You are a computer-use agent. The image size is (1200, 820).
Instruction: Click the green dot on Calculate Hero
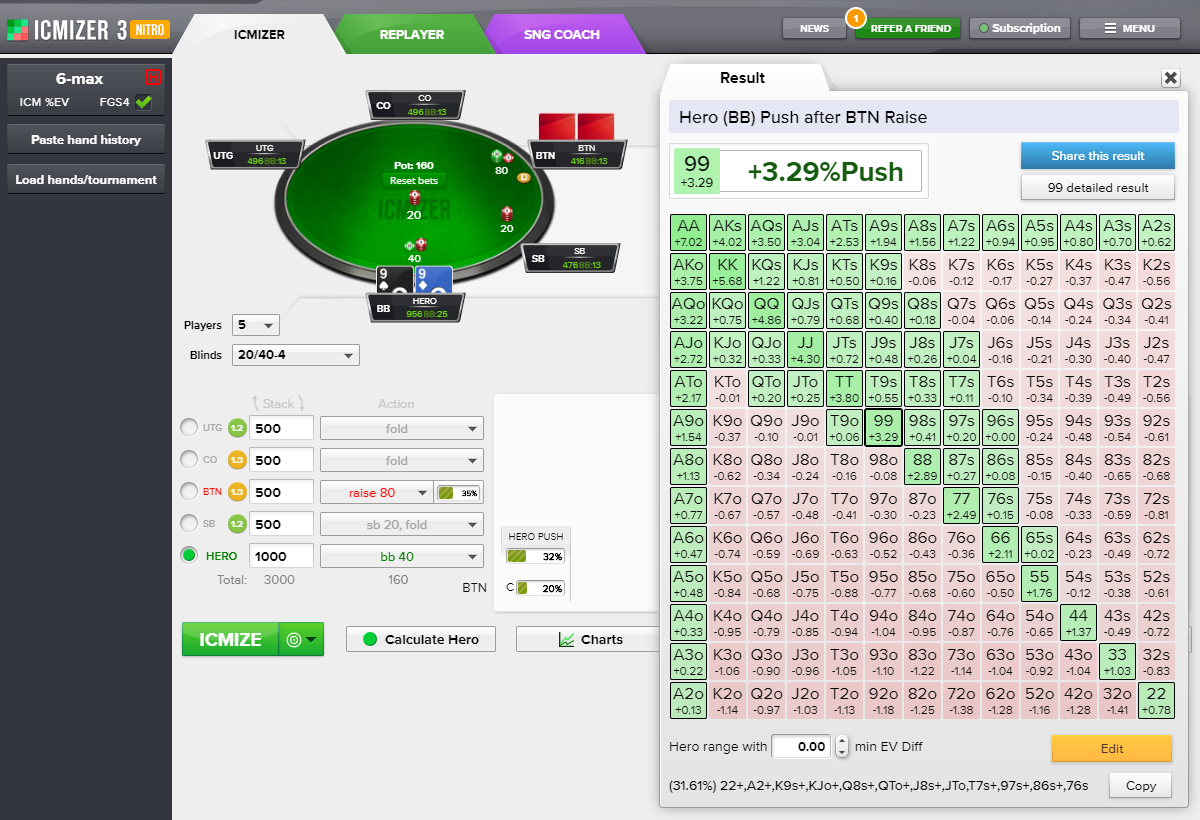point(370,640)
